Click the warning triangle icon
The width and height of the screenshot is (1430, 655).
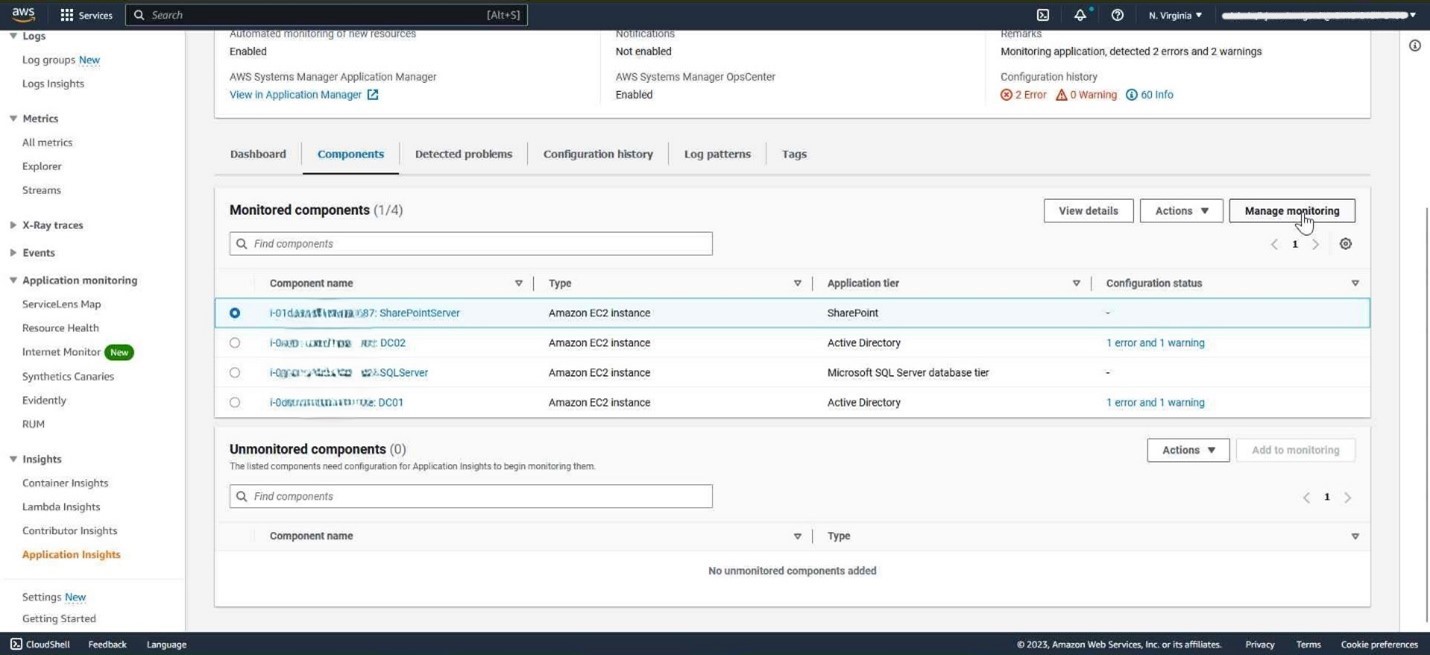coord(1061,95)
